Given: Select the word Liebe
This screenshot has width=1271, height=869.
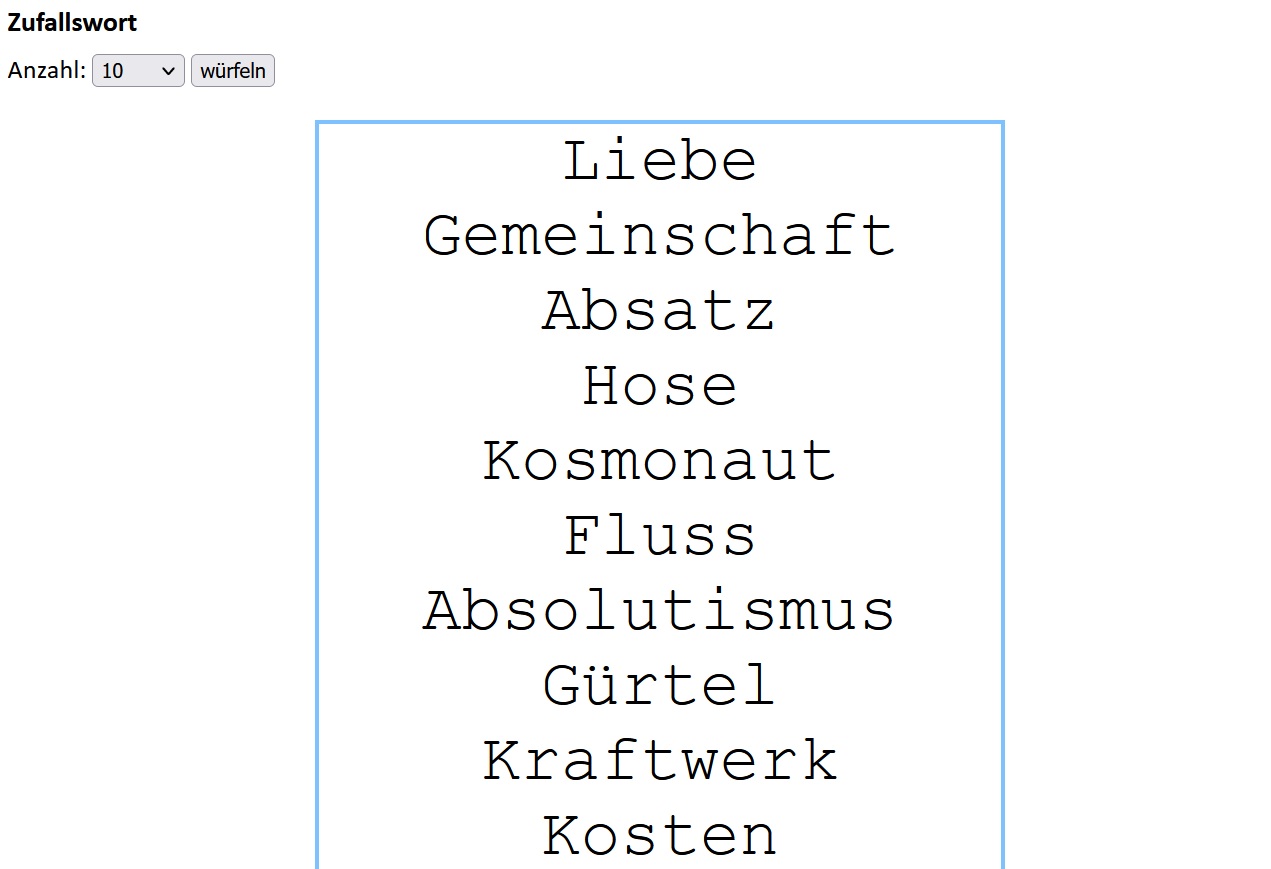Looking at the screenshot, I should tap(659, 162).
